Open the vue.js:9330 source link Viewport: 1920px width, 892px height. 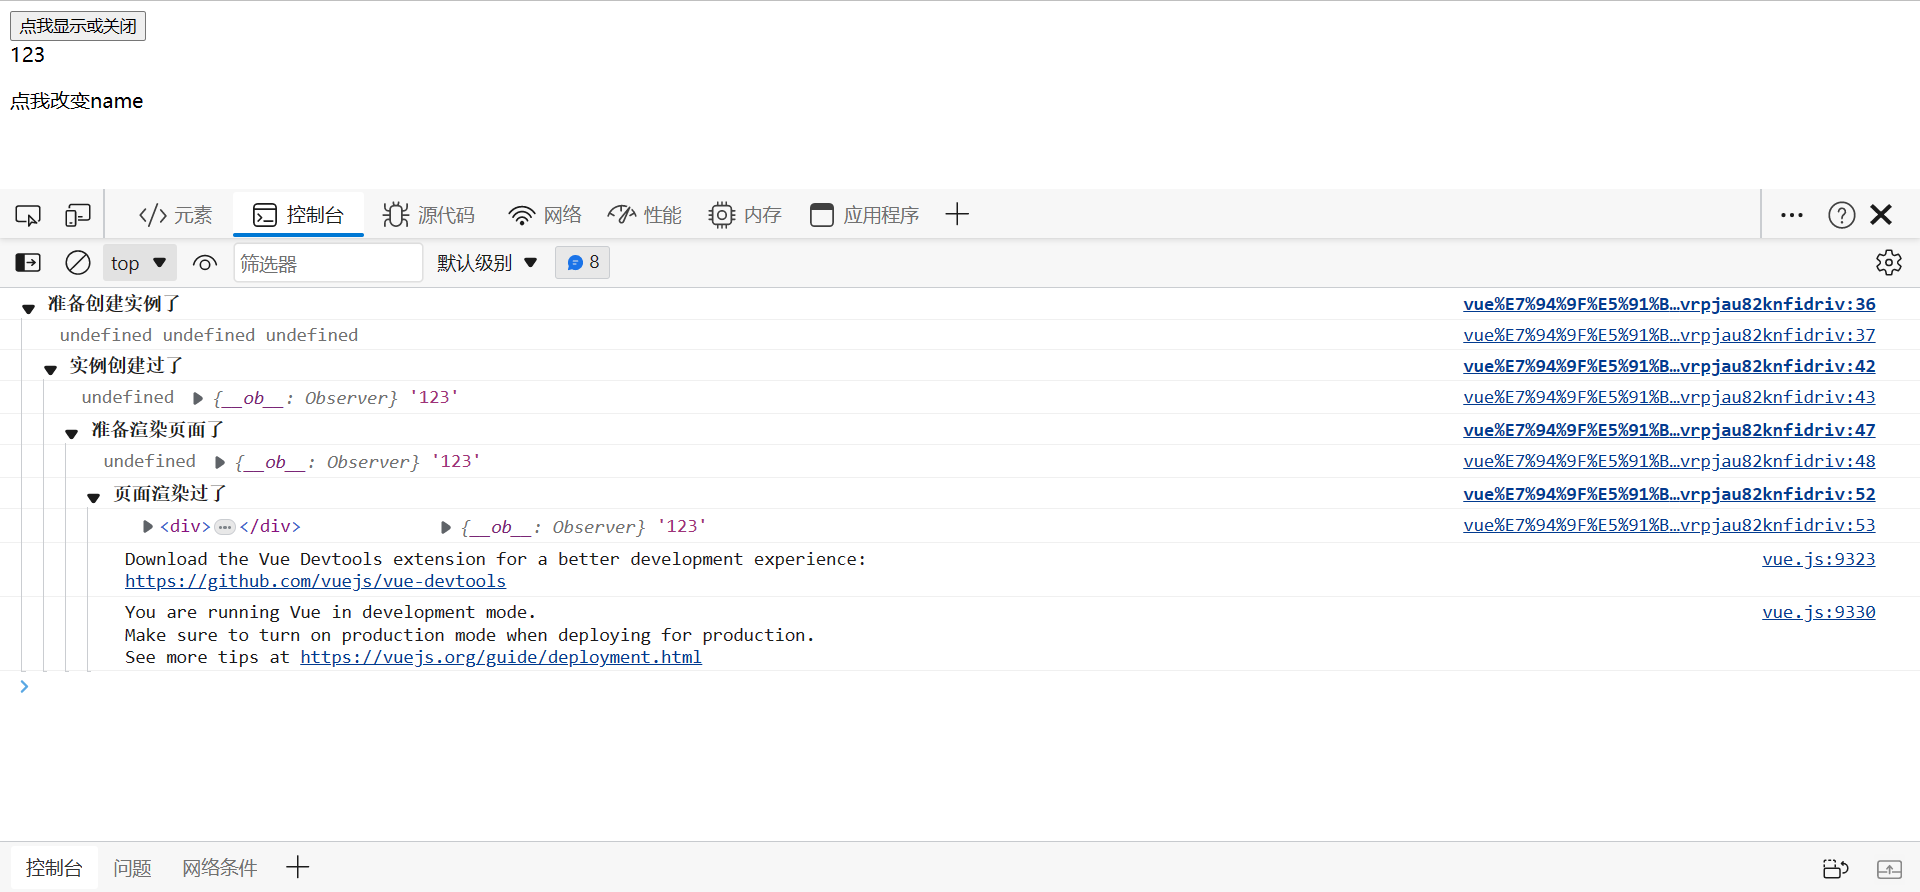pyautogui.click(x=1818, y=612)
